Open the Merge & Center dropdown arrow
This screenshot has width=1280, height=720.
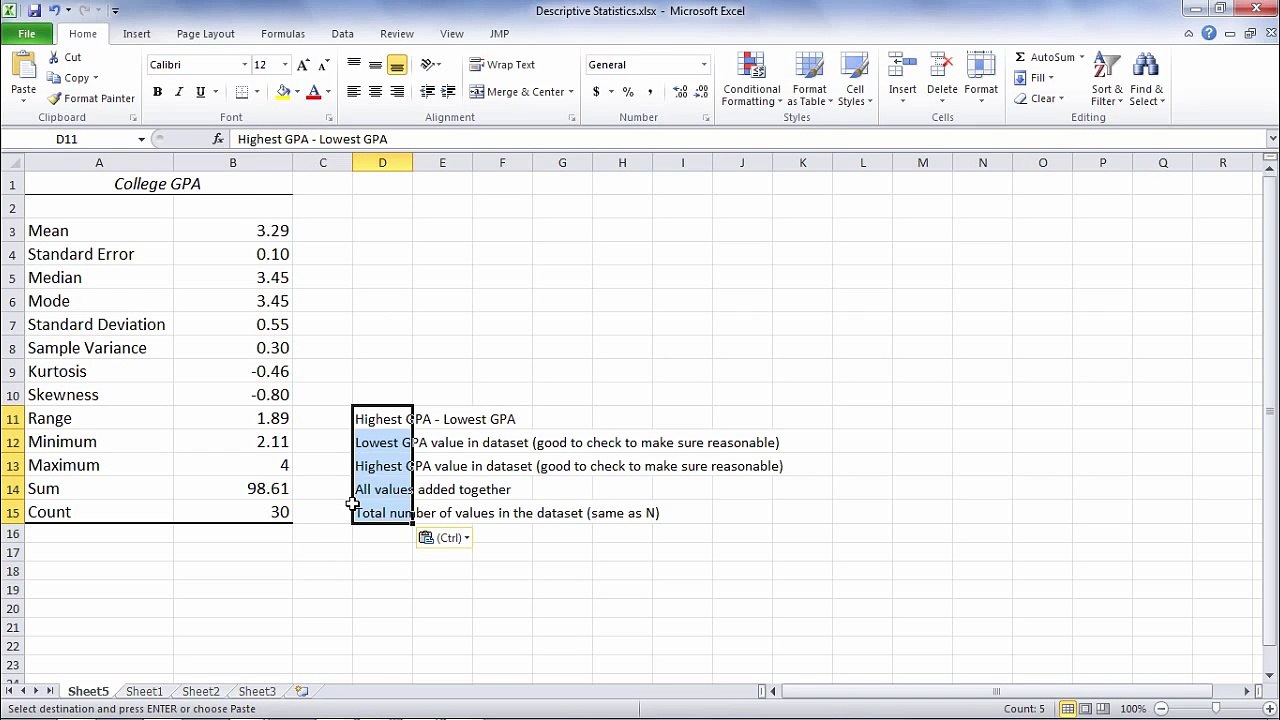[x=571, y=92]
